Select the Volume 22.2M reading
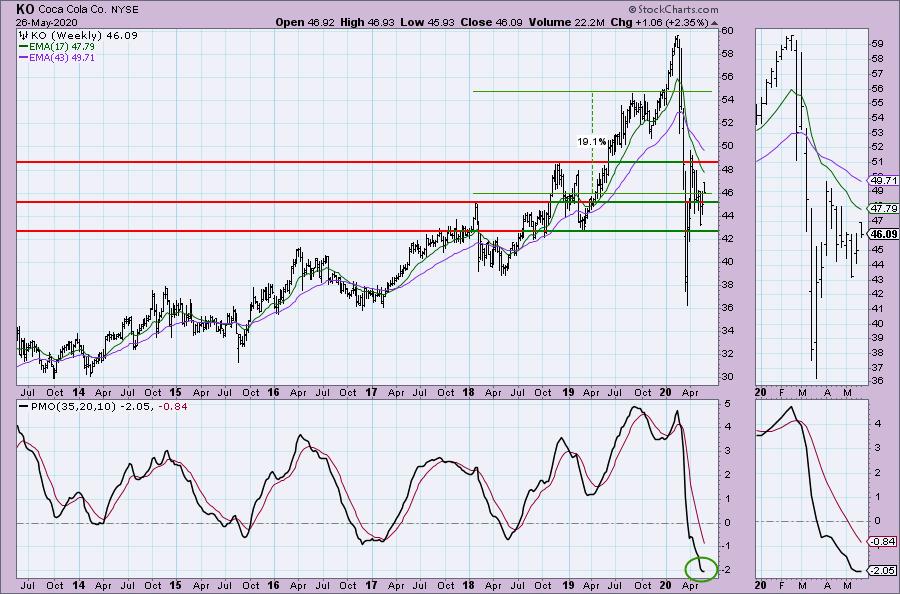Image resolution: width=900 pixels, height=594 pixels. click(x=566, y=22)
